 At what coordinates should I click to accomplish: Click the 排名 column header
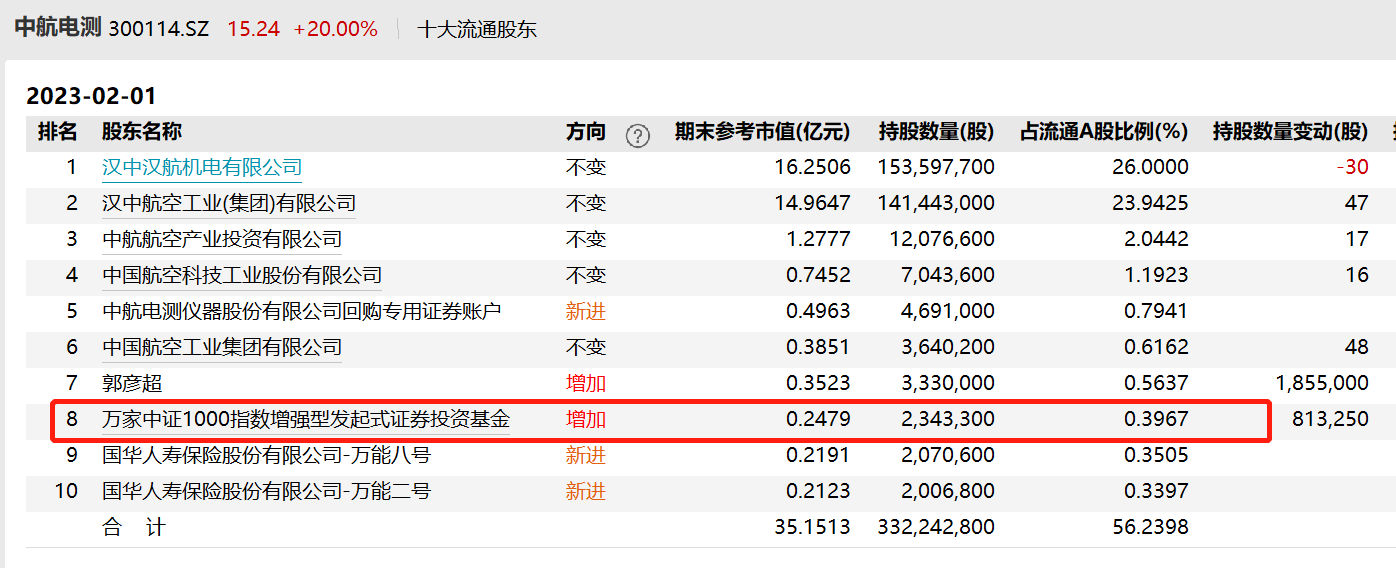[57, 132]
